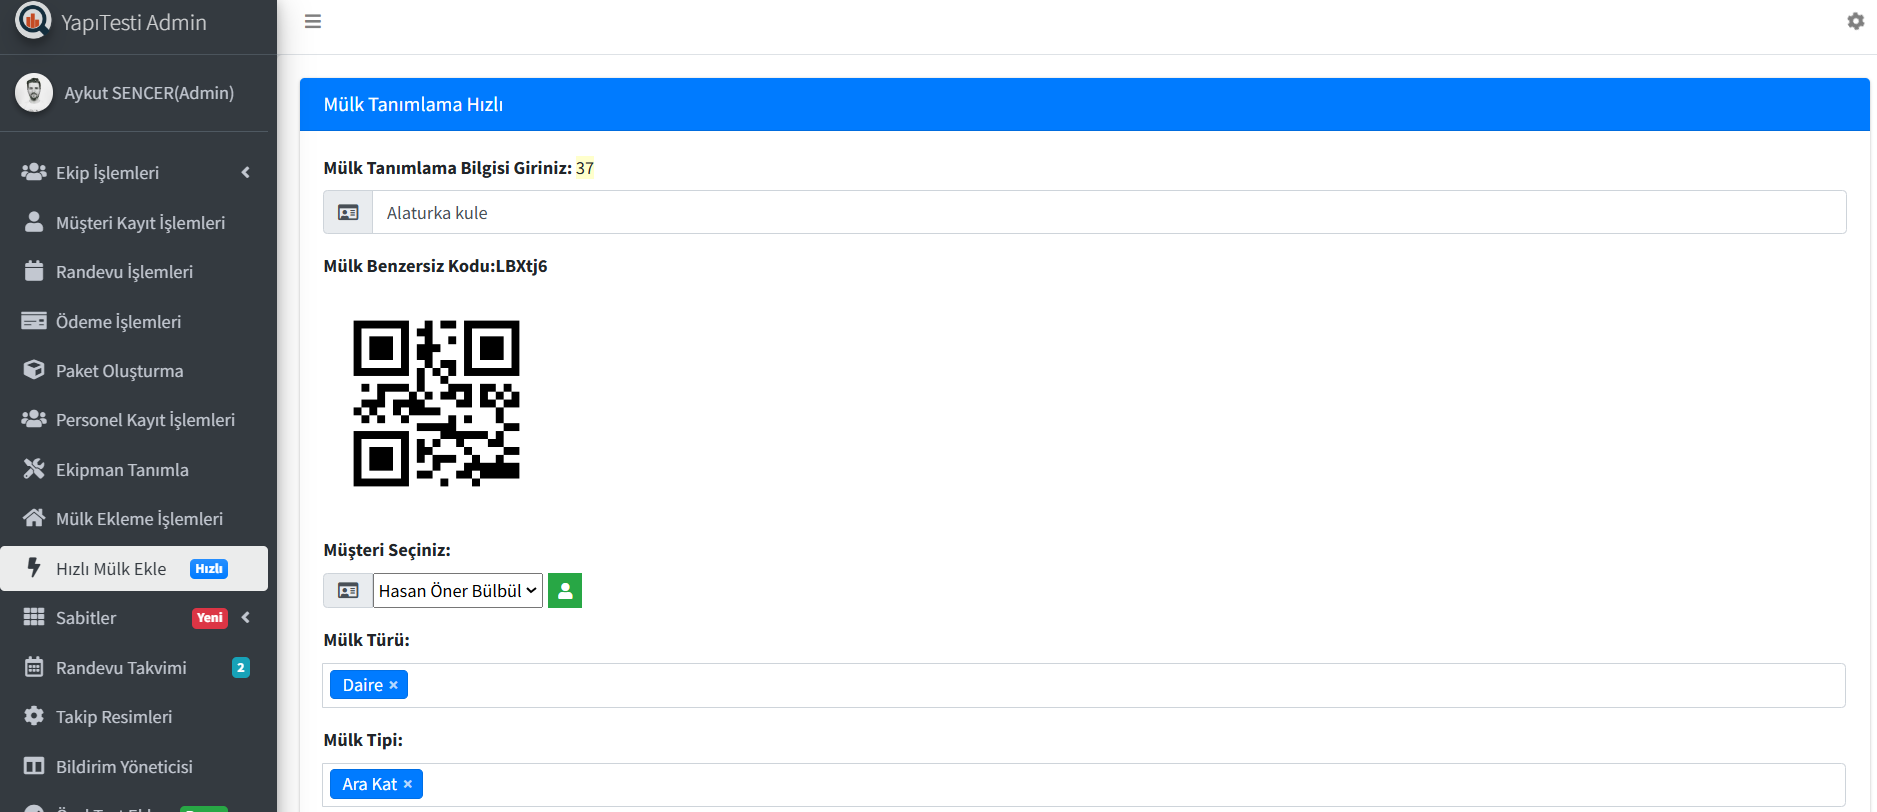Open the Mülk Tipi multi-select field
Viewport: 1877px width, 812px height.
tap(1084, 784)
